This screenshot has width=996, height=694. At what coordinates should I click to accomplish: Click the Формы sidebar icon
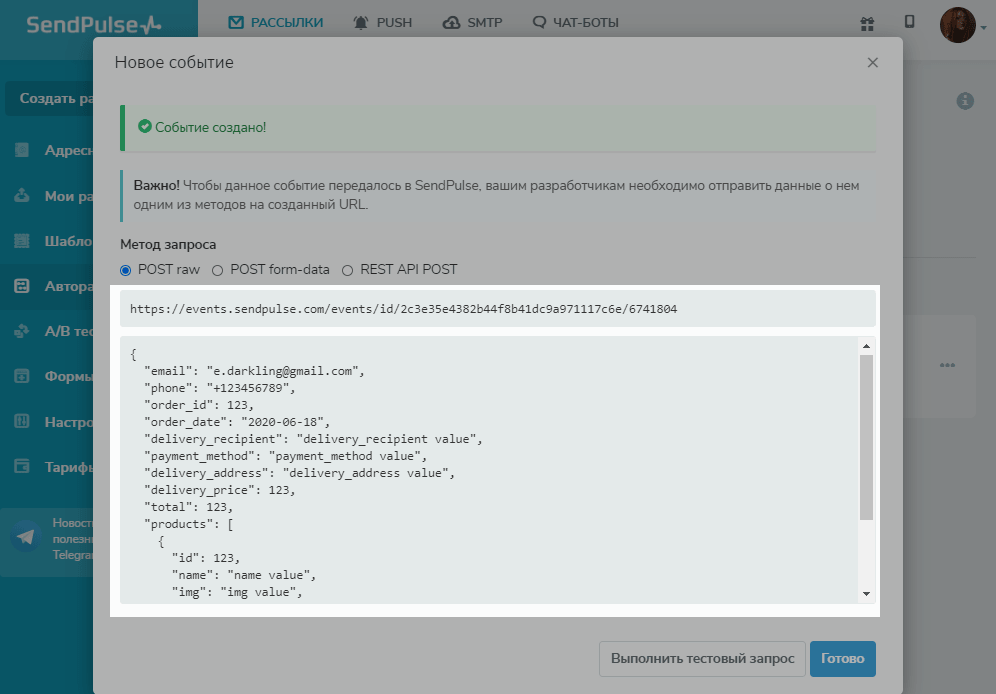(x=22, y=376)
